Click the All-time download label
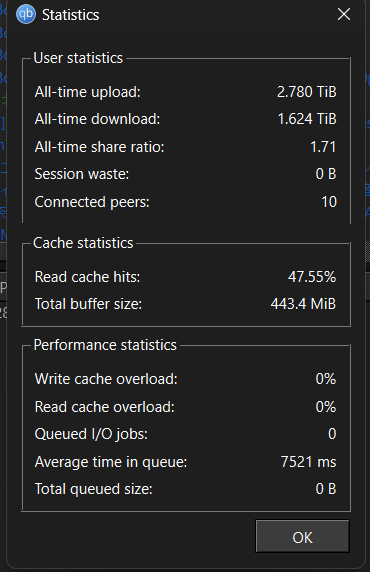The width and height of the screenshot is (370, 572). point(97,119)
